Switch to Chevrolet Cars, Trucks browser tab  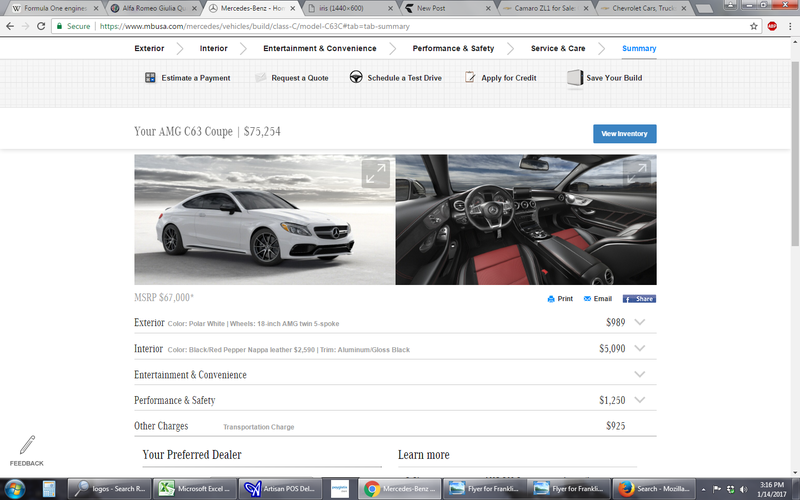(643, 8)
